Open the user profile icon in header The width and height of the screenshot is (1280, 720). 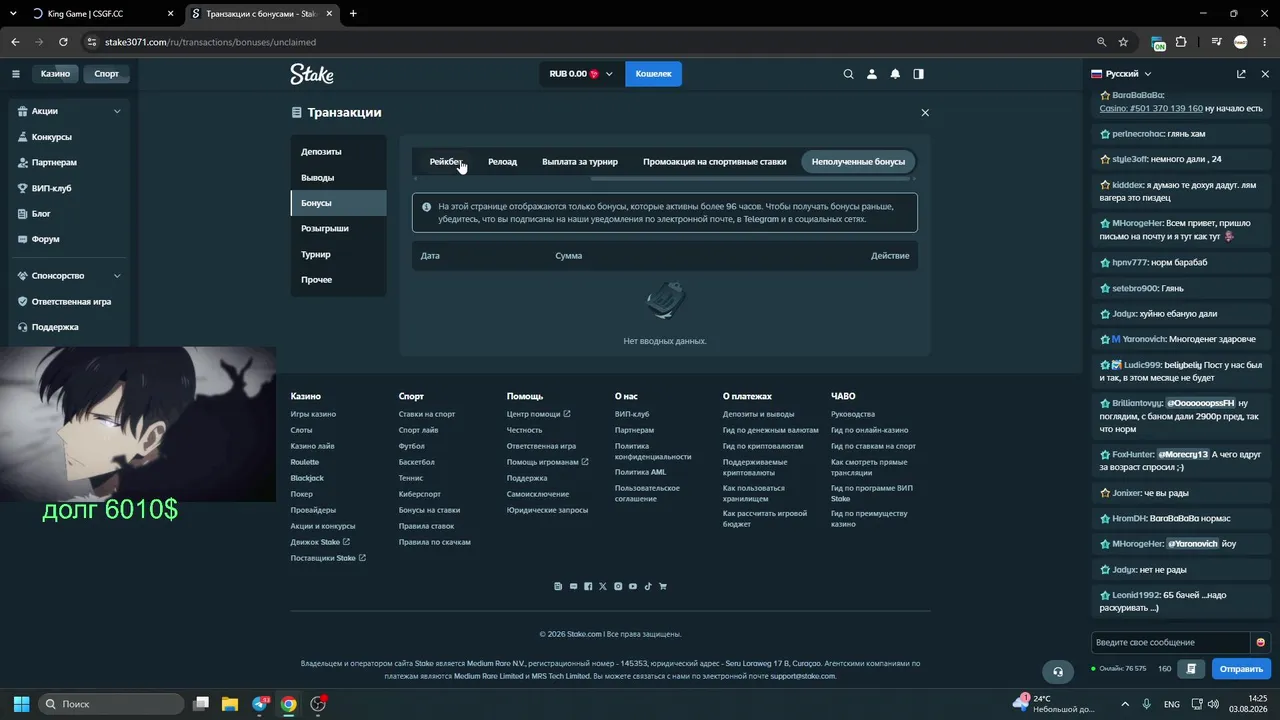[872, 74]
